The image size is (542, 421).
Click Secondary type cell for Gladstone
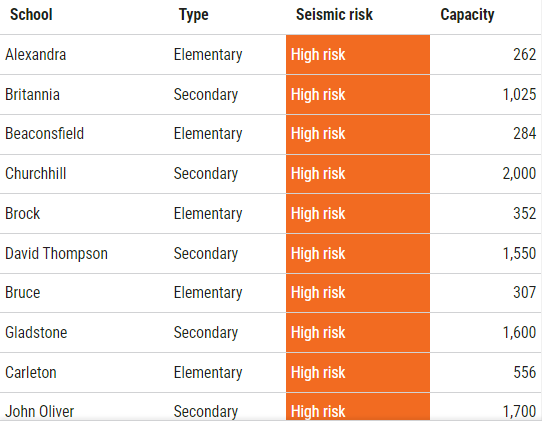(206, 333)
